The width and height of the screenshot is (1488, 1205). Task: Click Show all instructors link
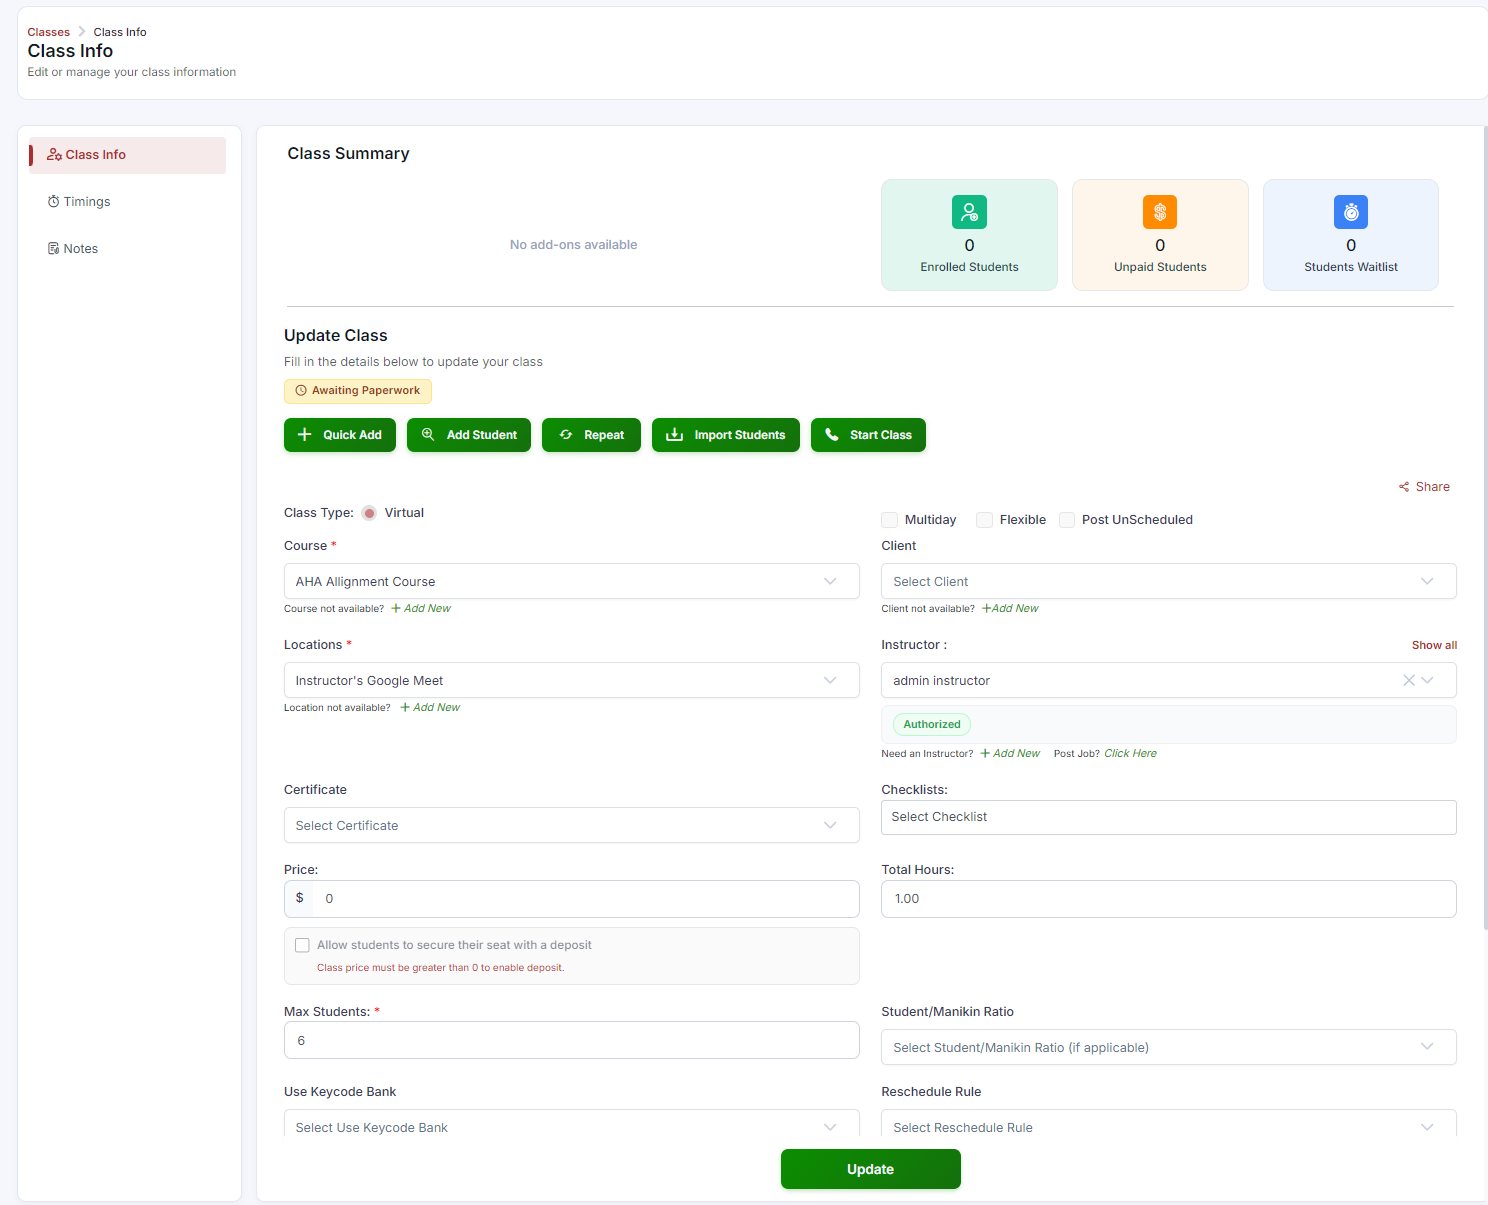[1434, 645]
